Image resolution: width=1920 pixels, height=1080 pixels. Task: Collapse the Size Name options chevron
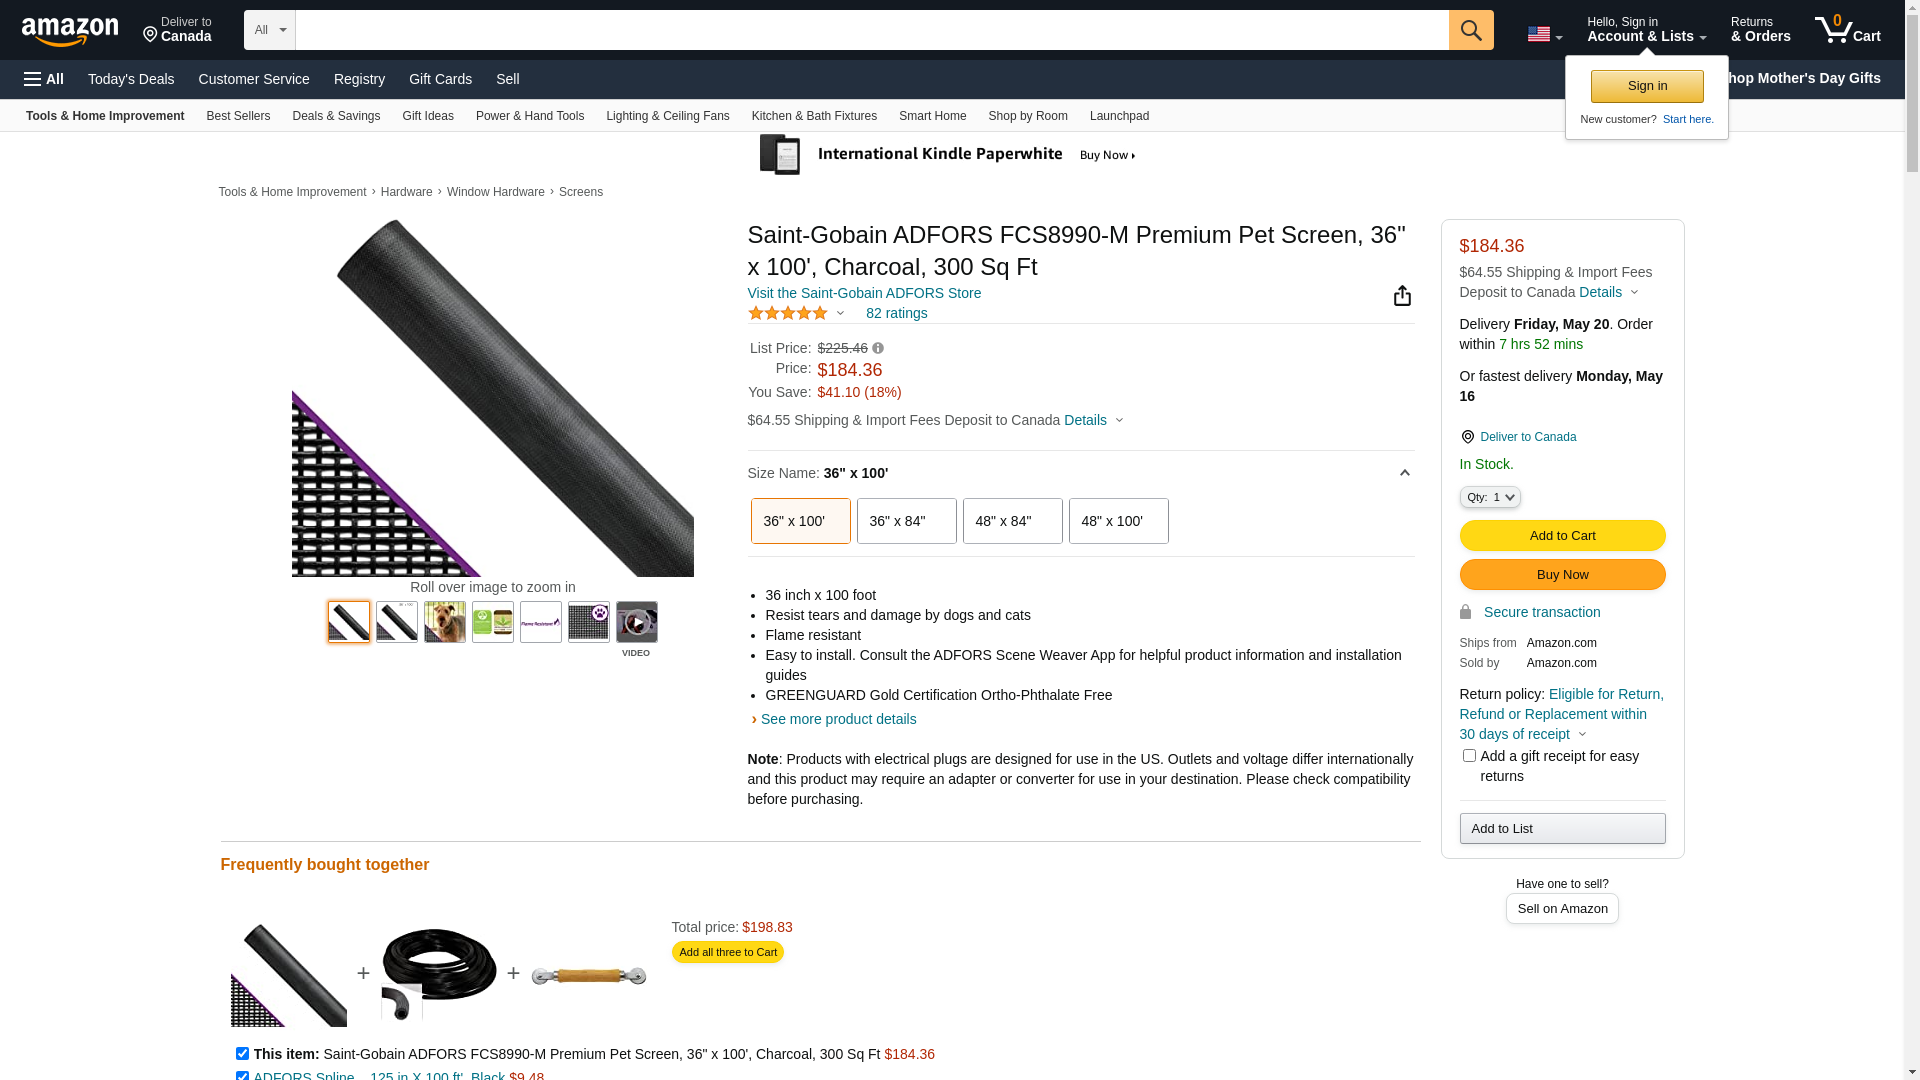coord(1404,473)
